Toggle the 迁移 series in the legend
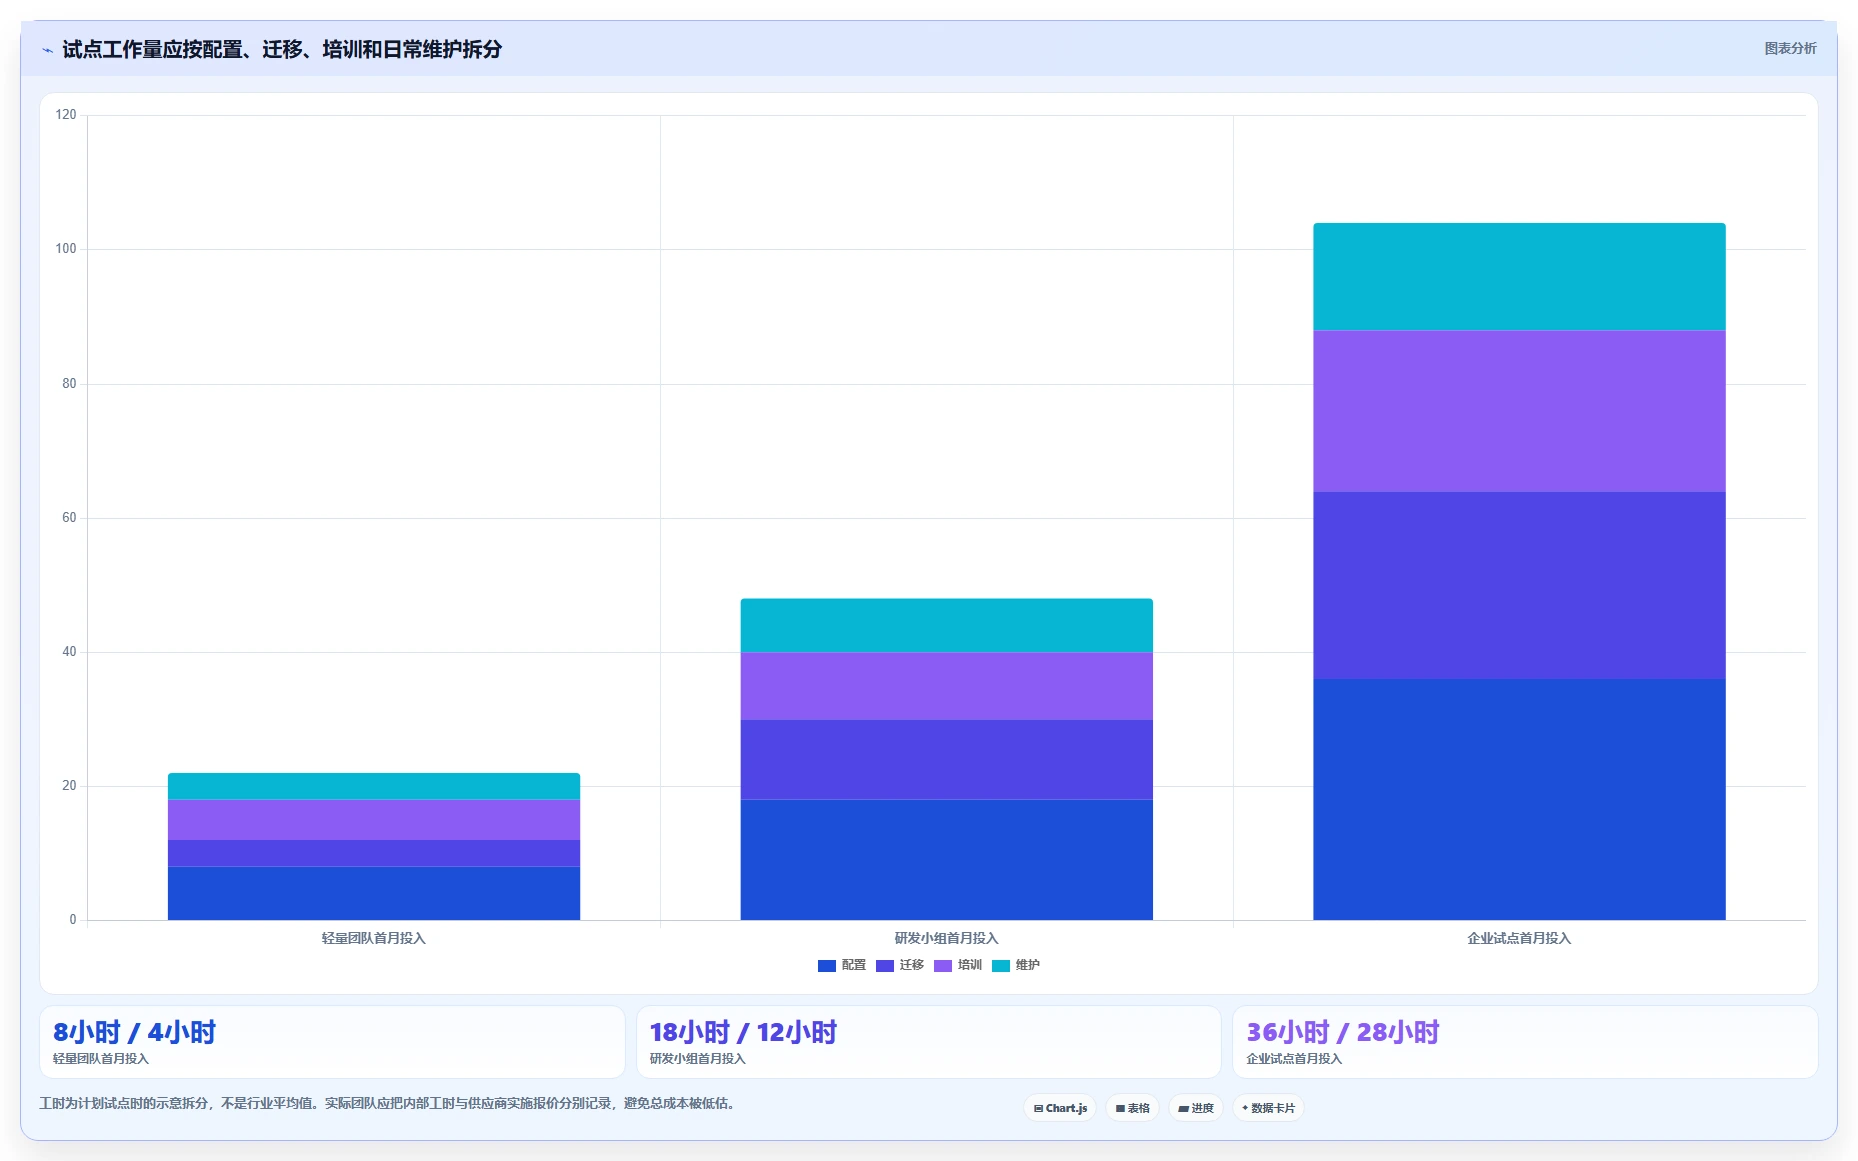Screen dimensions: 1858x1161 point(900,965)
